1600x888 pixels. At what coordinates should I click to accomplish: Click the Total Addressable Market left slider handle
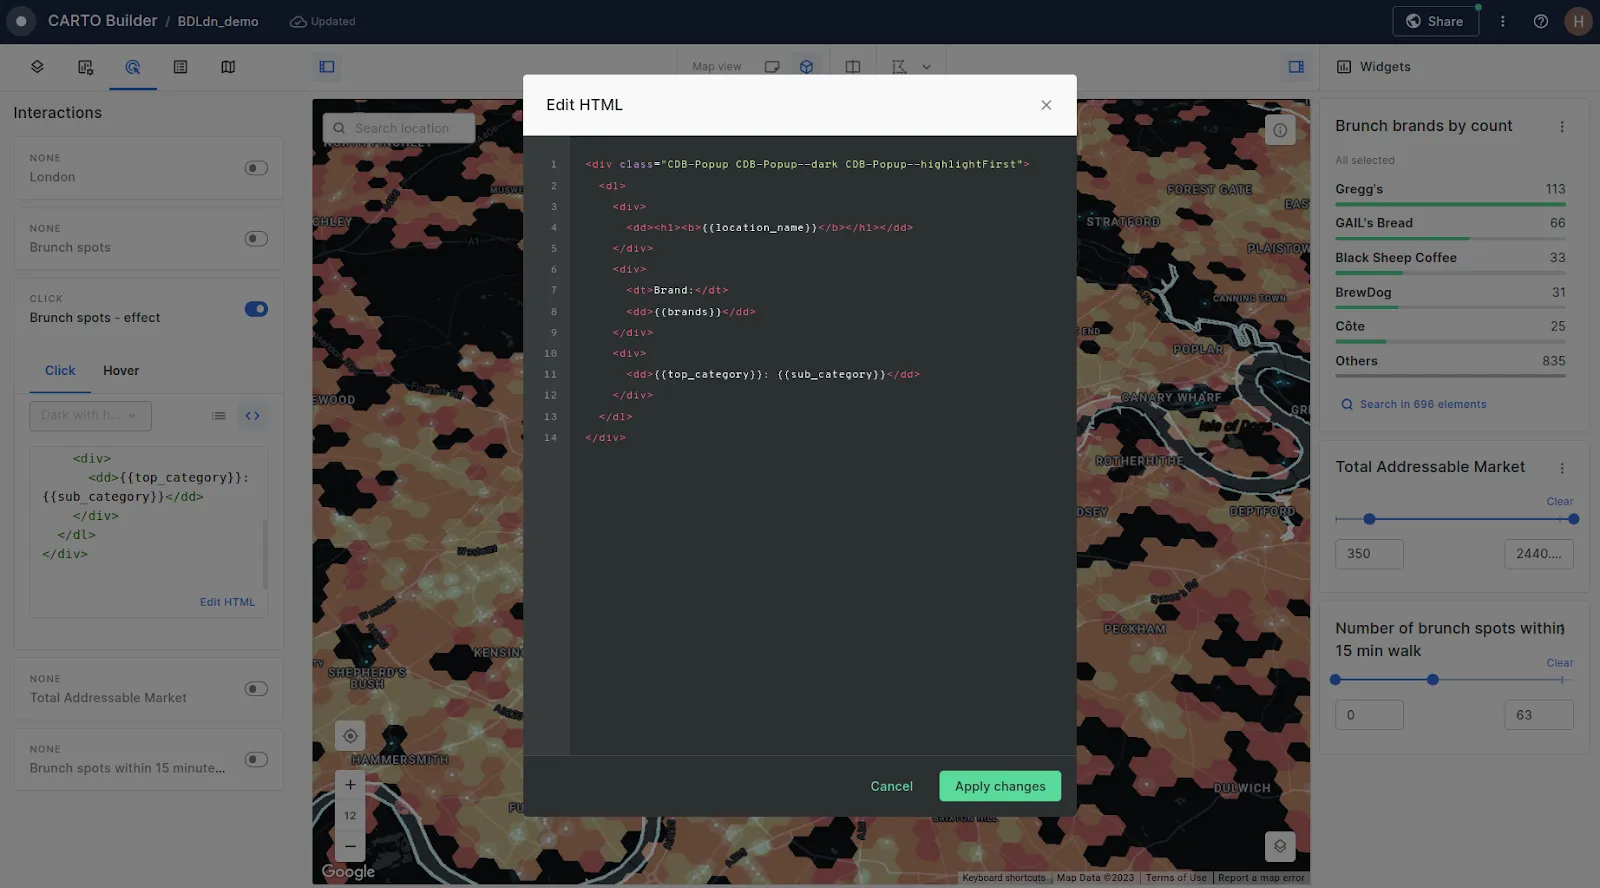[x=1369, y=519]
